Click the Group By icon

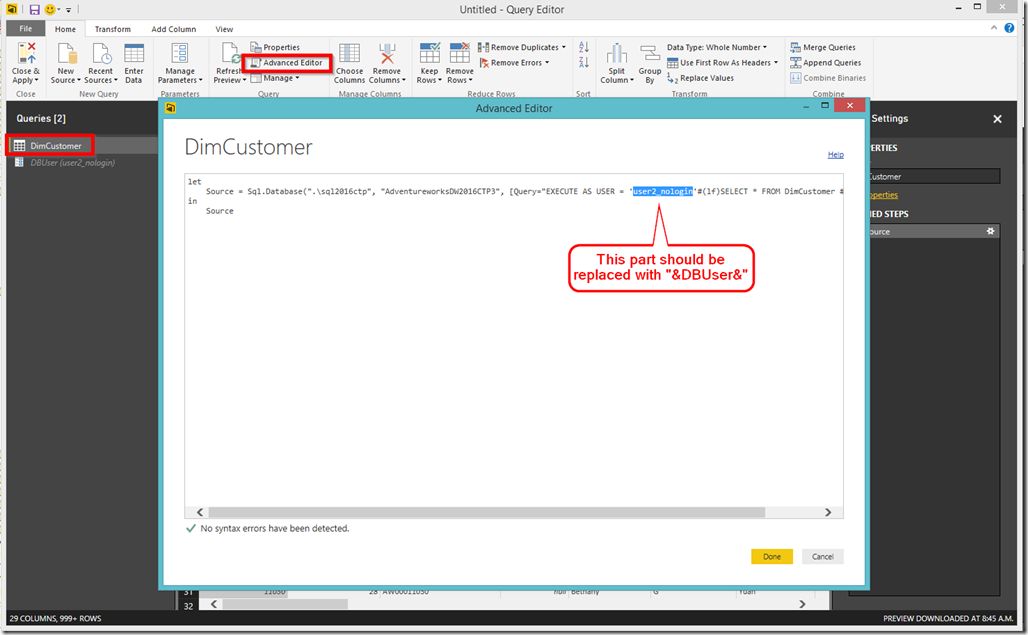(650, 53)
